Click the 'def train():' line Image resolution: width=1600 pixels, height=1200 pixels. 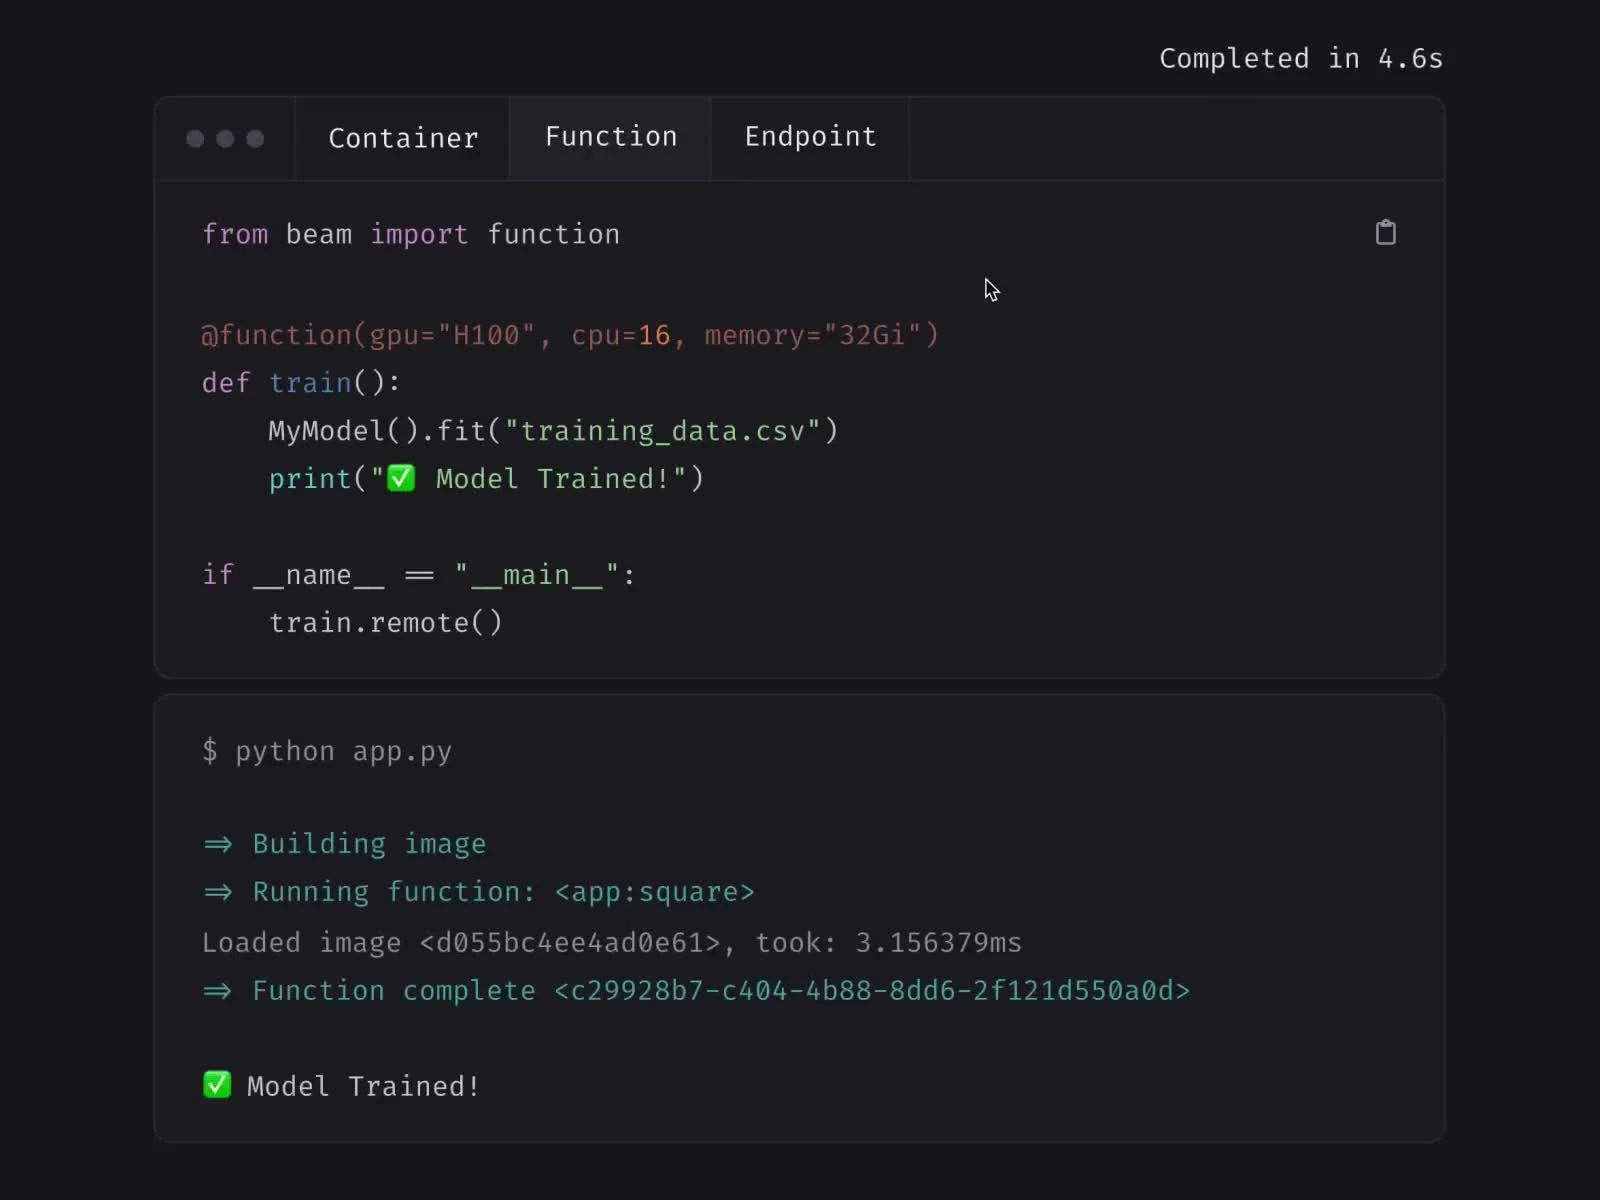301,383
